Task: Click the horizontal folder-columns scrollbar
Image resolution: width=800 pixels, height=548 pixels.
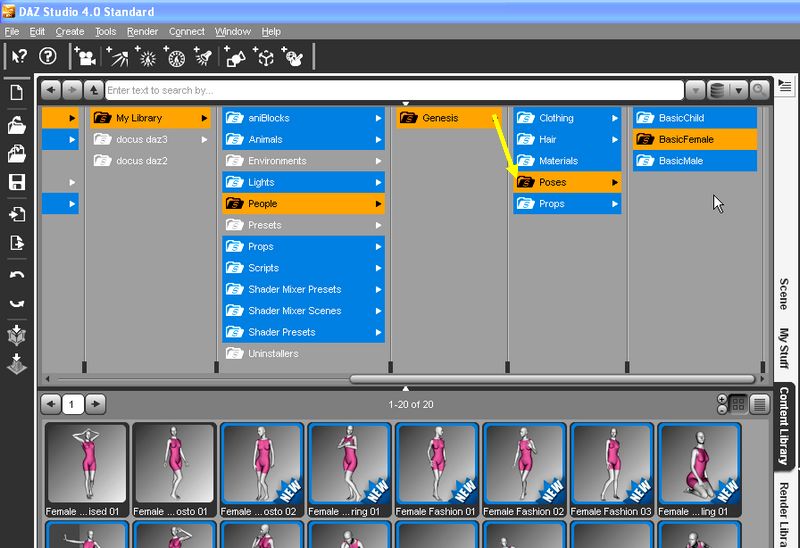Action: (552, 379)
